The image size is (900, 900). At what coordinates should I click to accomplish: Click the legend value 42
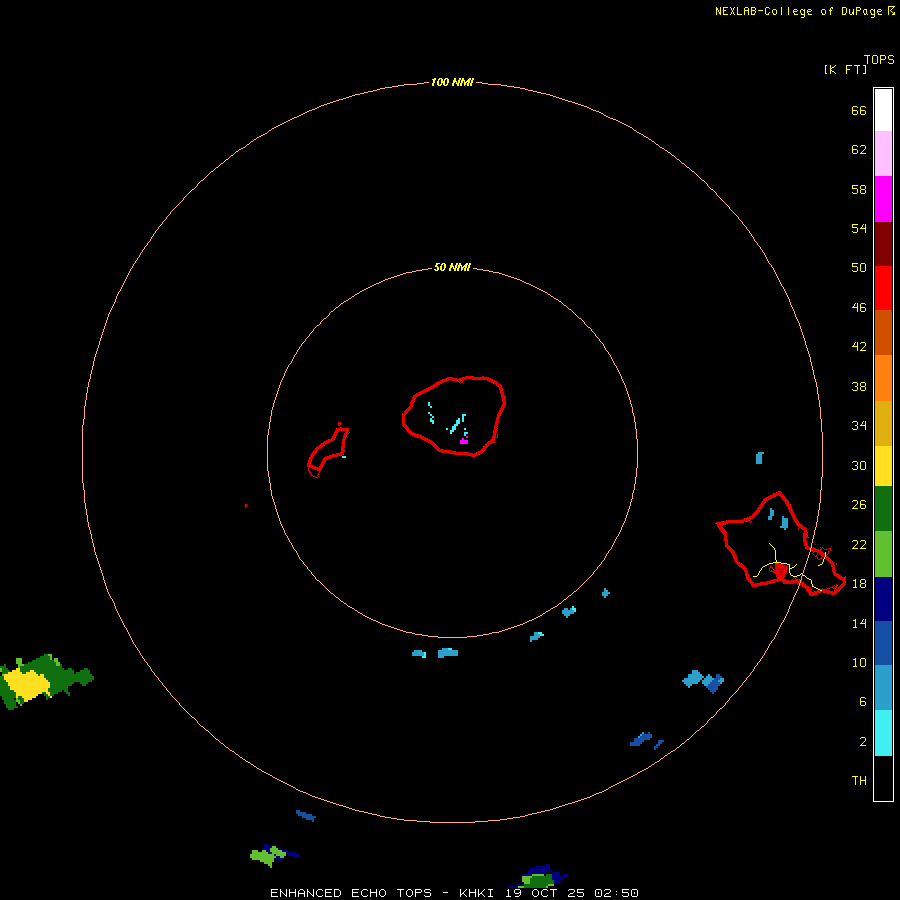pyautogui.click(x=859, y=347)
